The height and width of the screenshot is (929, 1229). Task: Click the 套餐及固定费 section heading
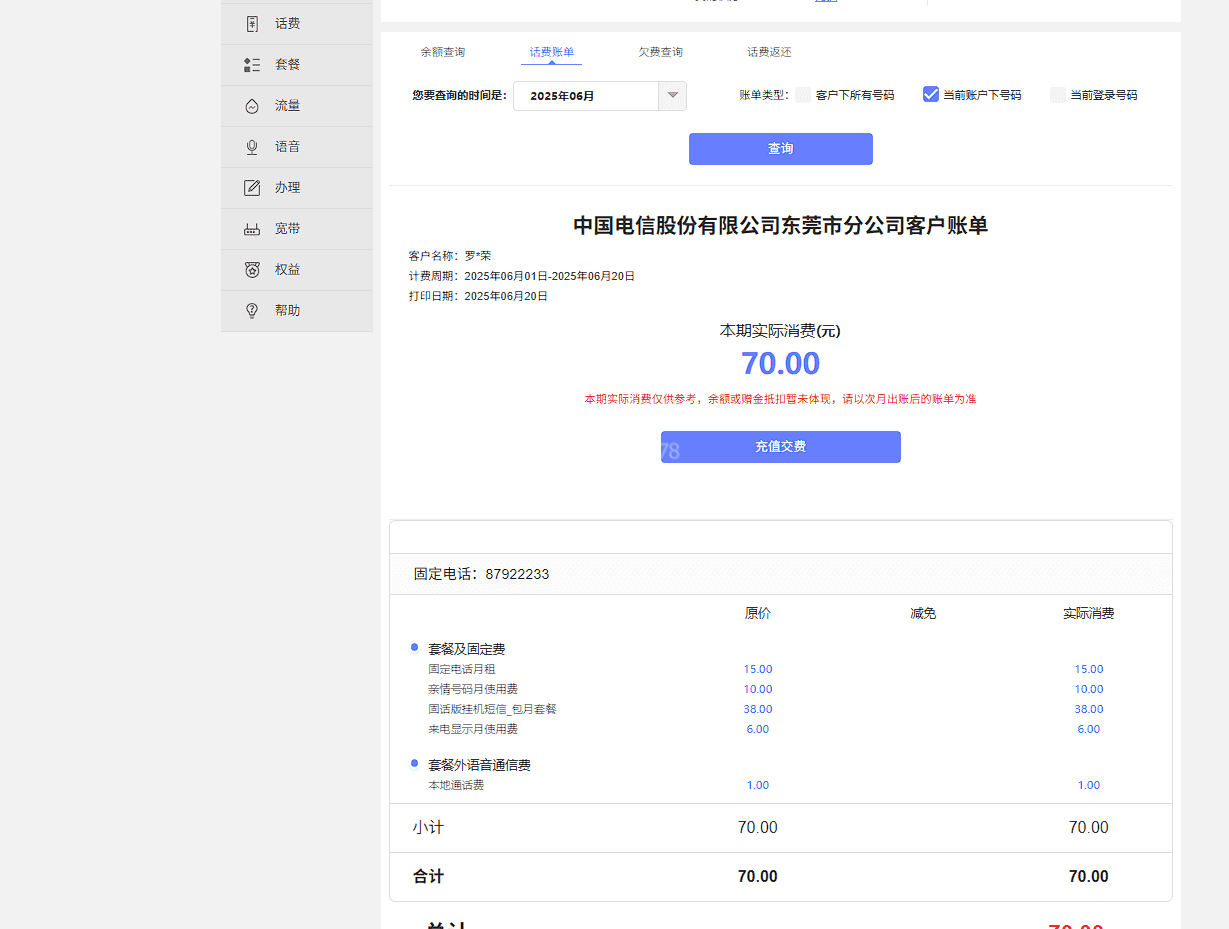[x=467, y=649]
